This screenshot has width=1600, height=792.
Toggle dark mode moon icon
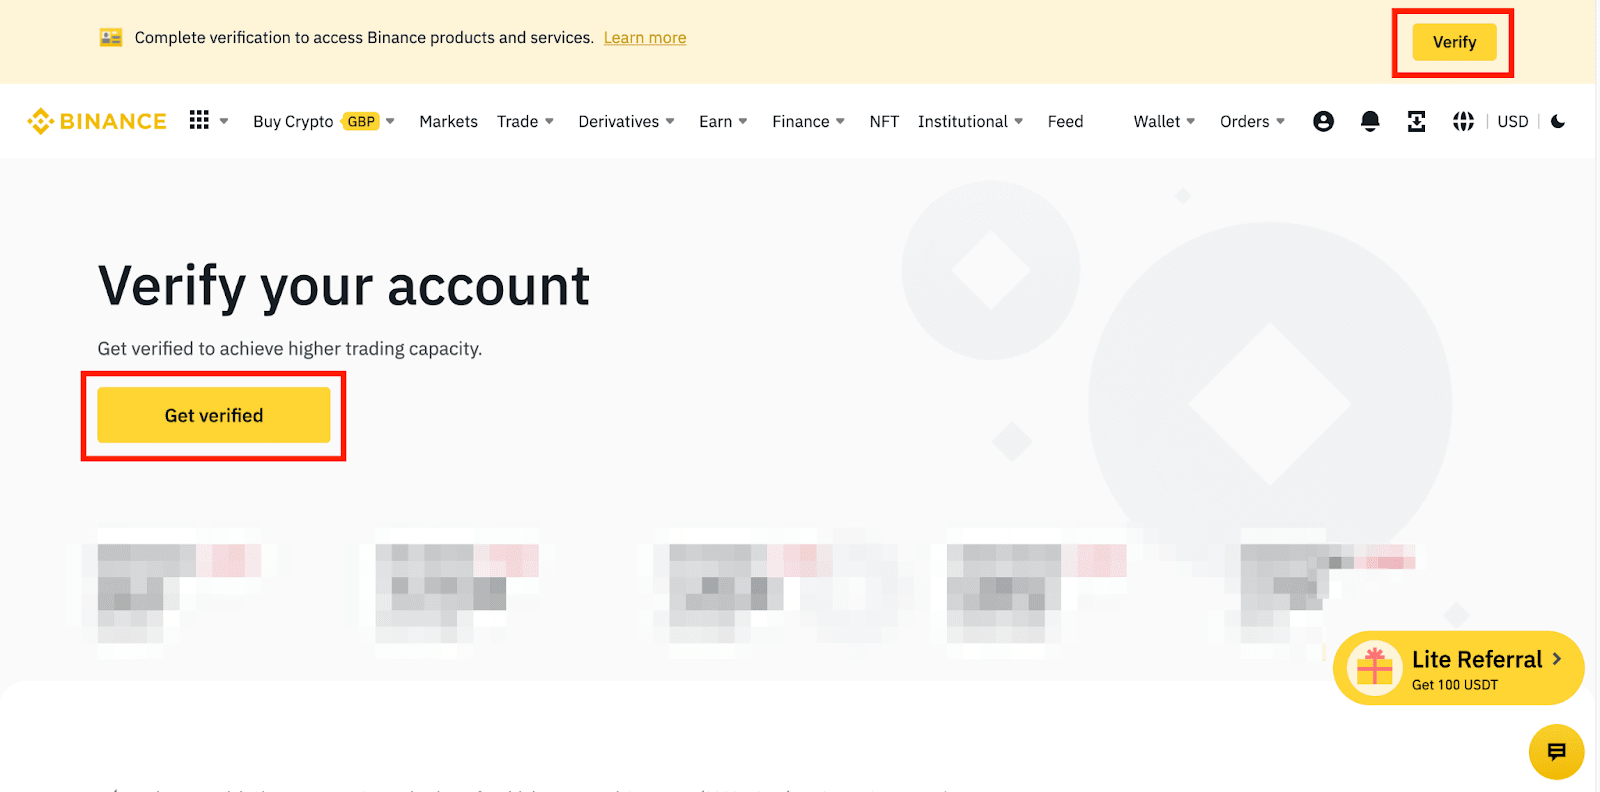(x=1558, y=121)
